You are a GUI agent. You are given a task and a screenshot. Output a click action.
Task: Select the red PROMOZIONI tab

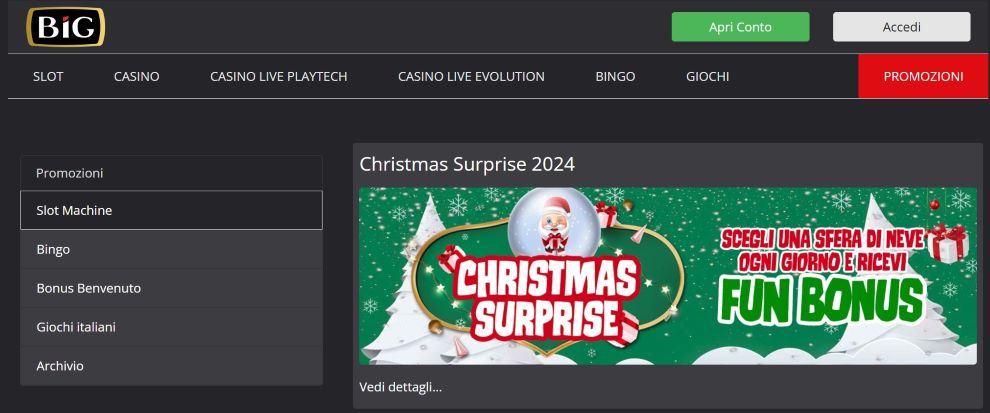(x=923, y=76)
